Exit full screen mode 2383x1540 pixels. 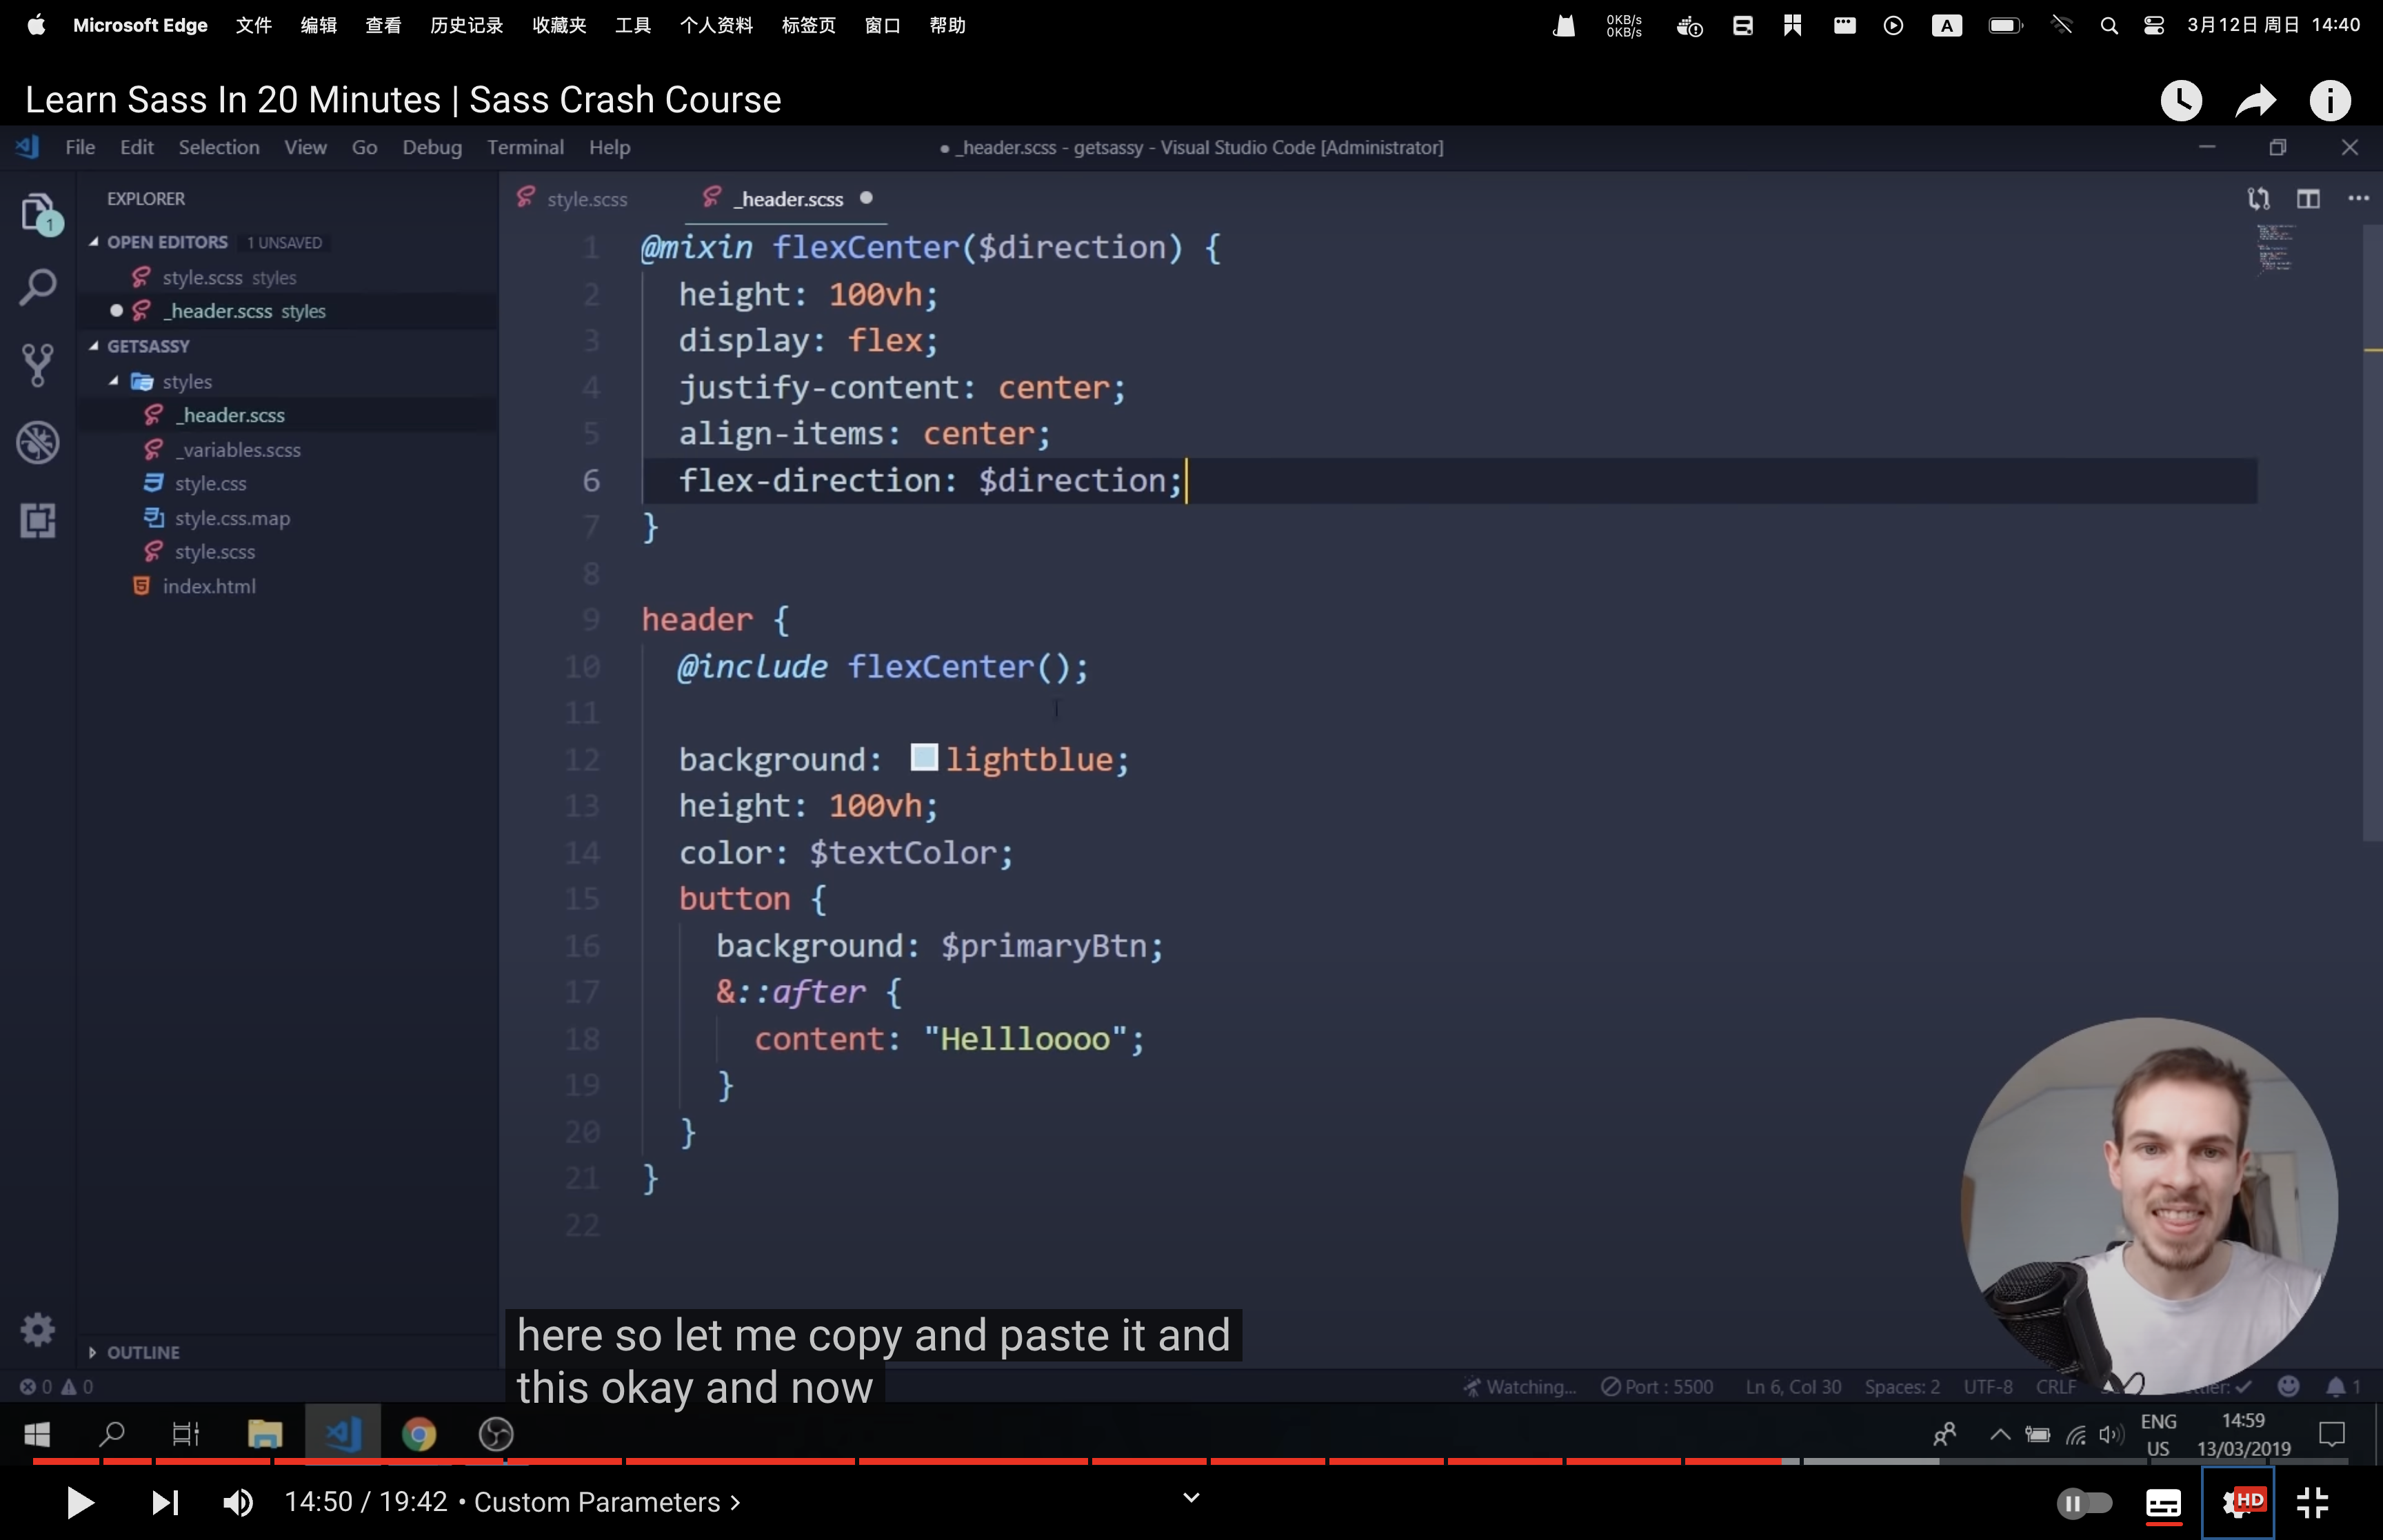pyautogui.click(x=2312, y=1502)
